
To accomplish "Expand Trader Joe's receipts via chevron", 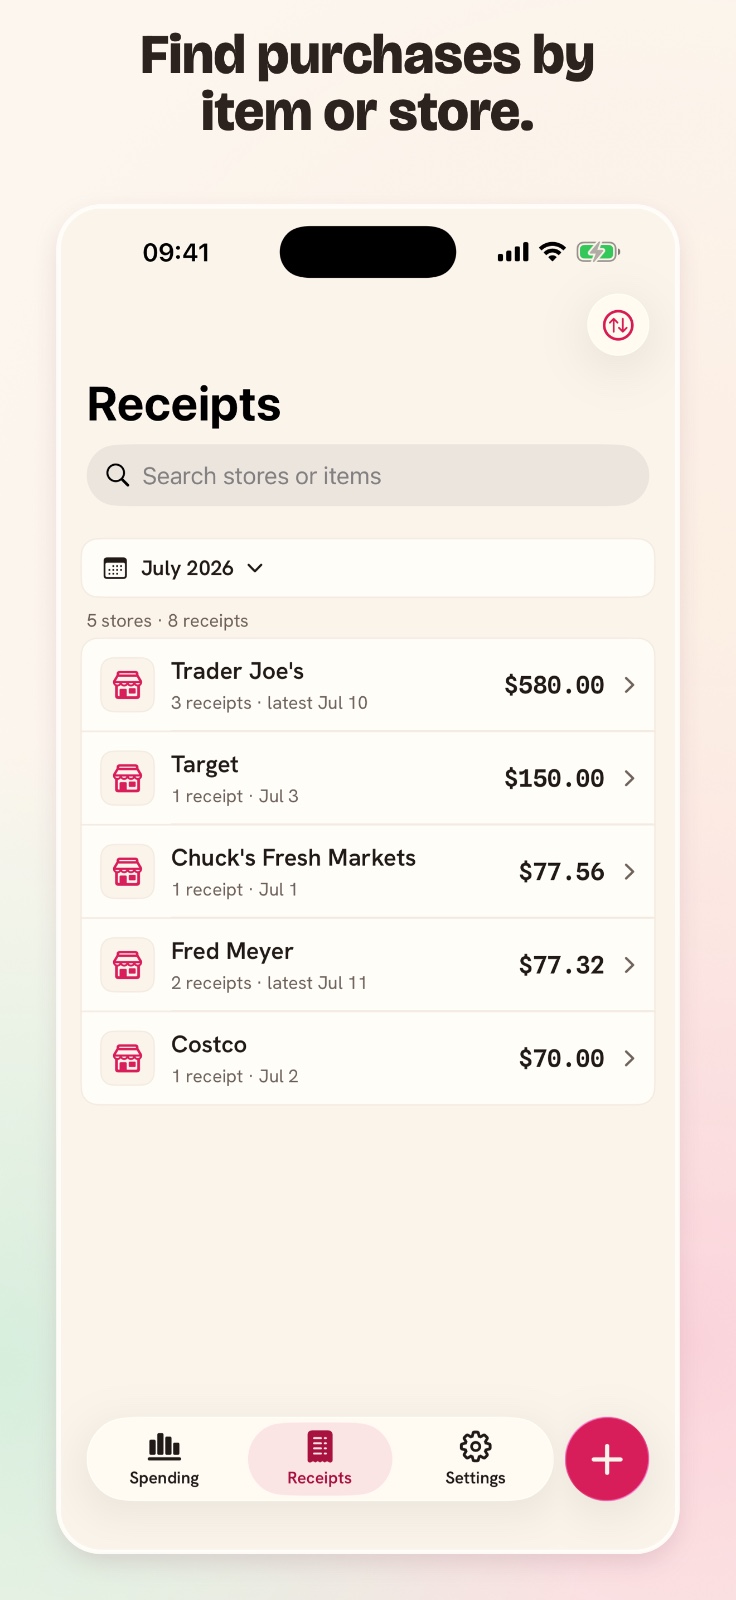I will click(629, 685).
